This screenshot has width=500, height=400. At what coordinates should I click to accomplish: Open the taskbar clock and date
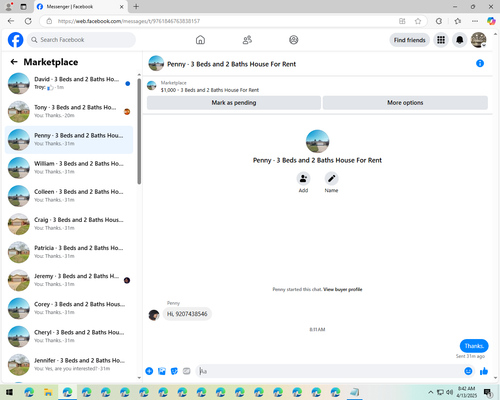[x=467, y=392]
